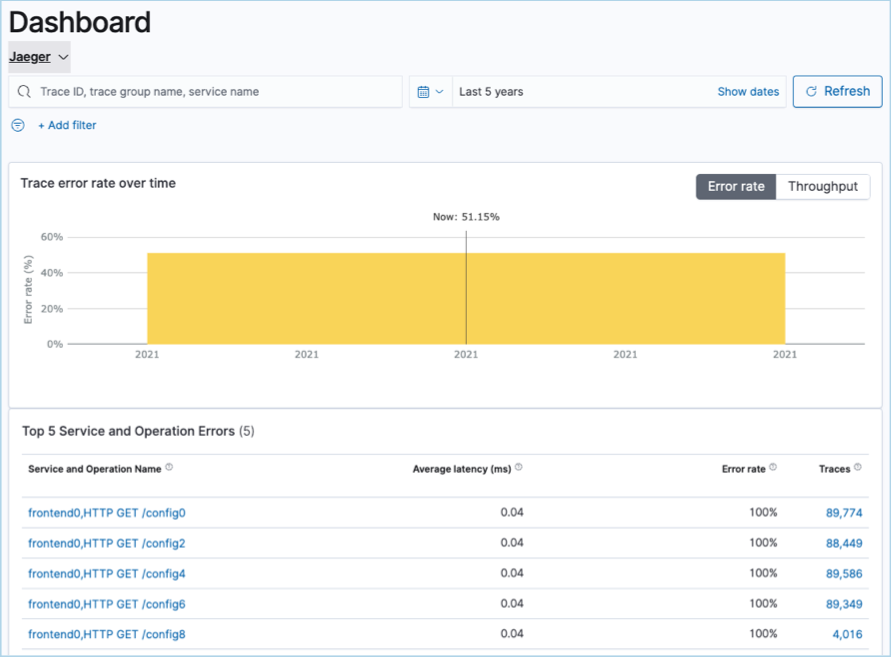
Task: Click info icon next to Average latency
Action: (519, 468)
